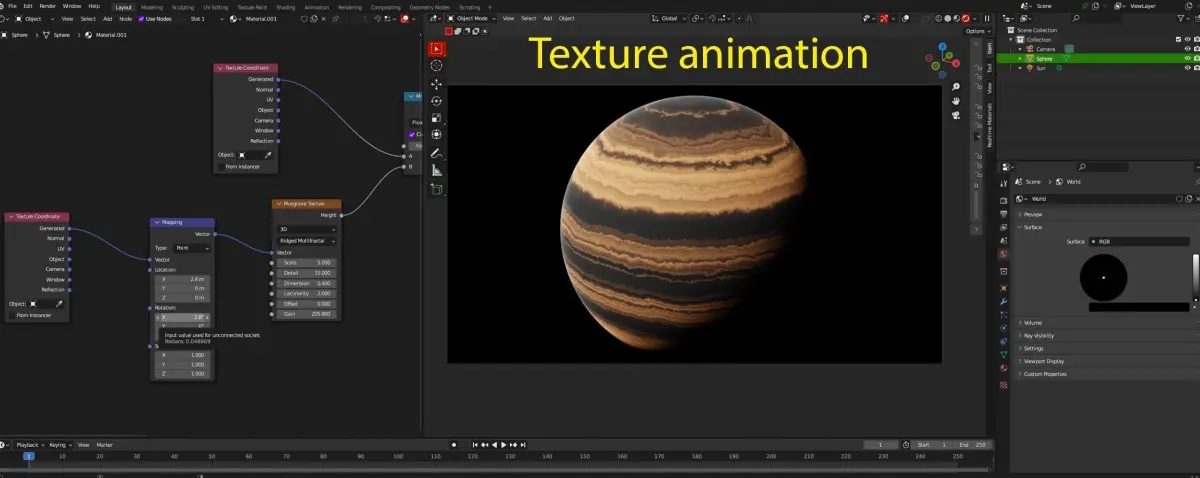The width and height of the screenshot is (1200, 478).
Task: Open the Render menu
Action: pos(48,6)
